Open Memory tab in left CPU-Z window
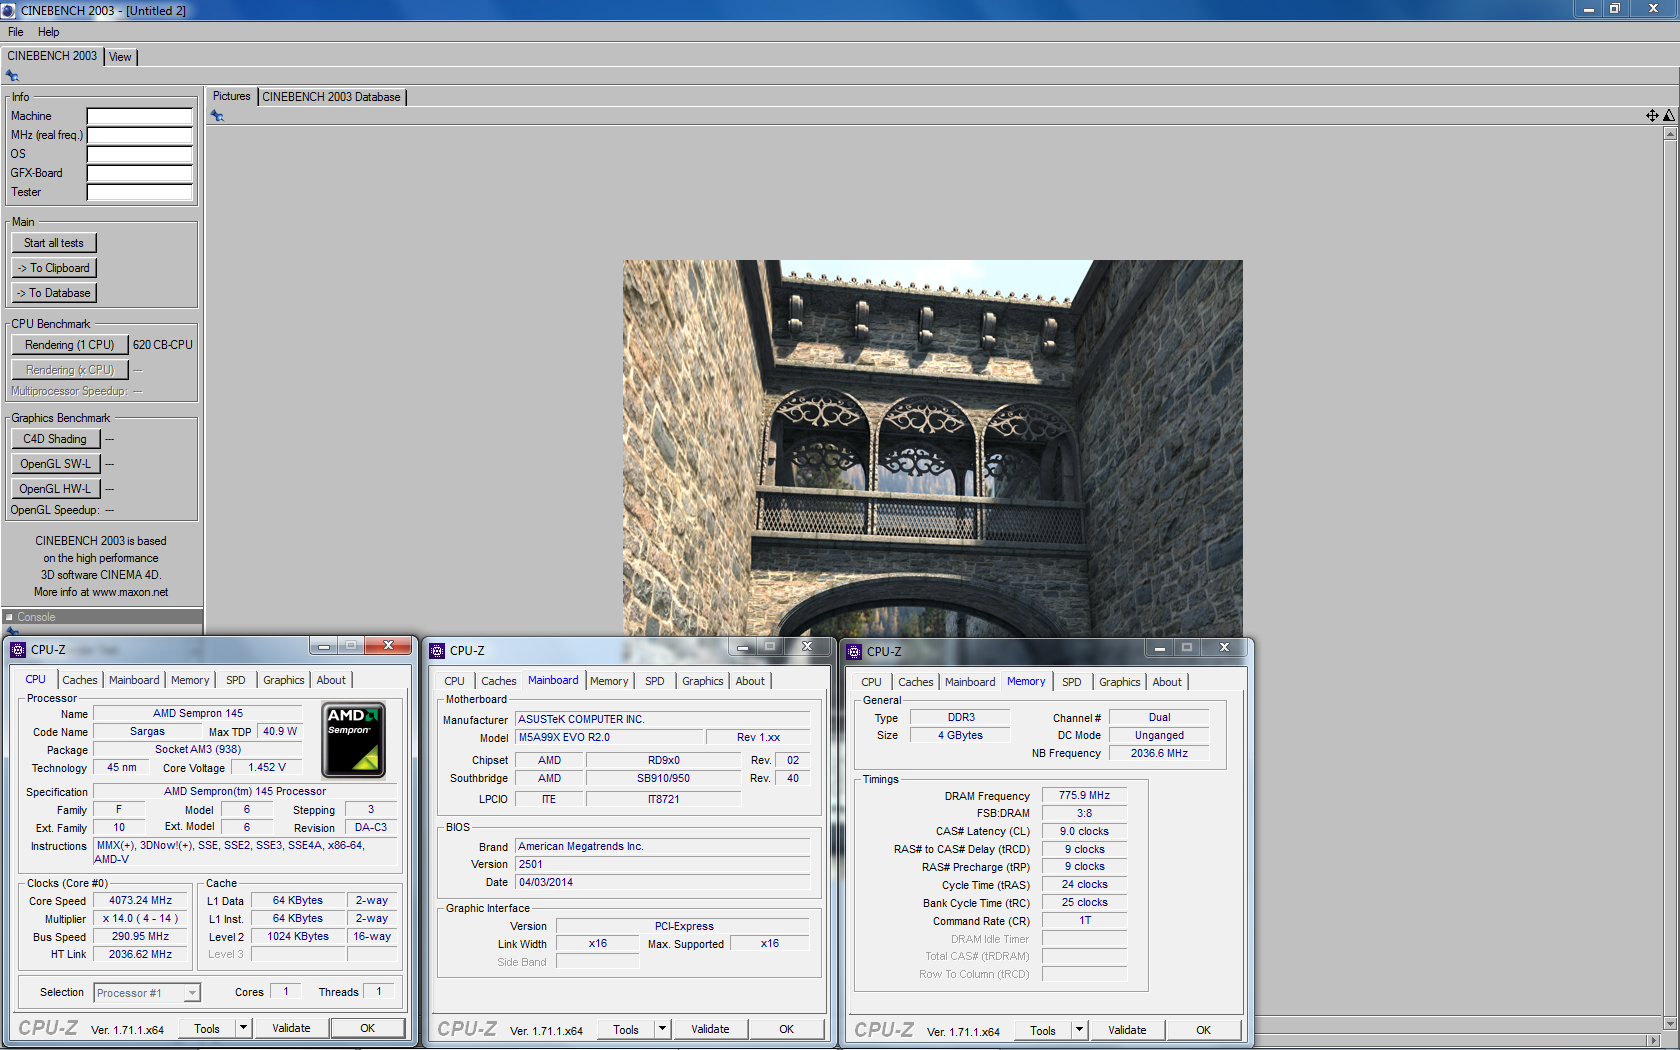This screenshot has width=1680, height=1050. point(190,680)
